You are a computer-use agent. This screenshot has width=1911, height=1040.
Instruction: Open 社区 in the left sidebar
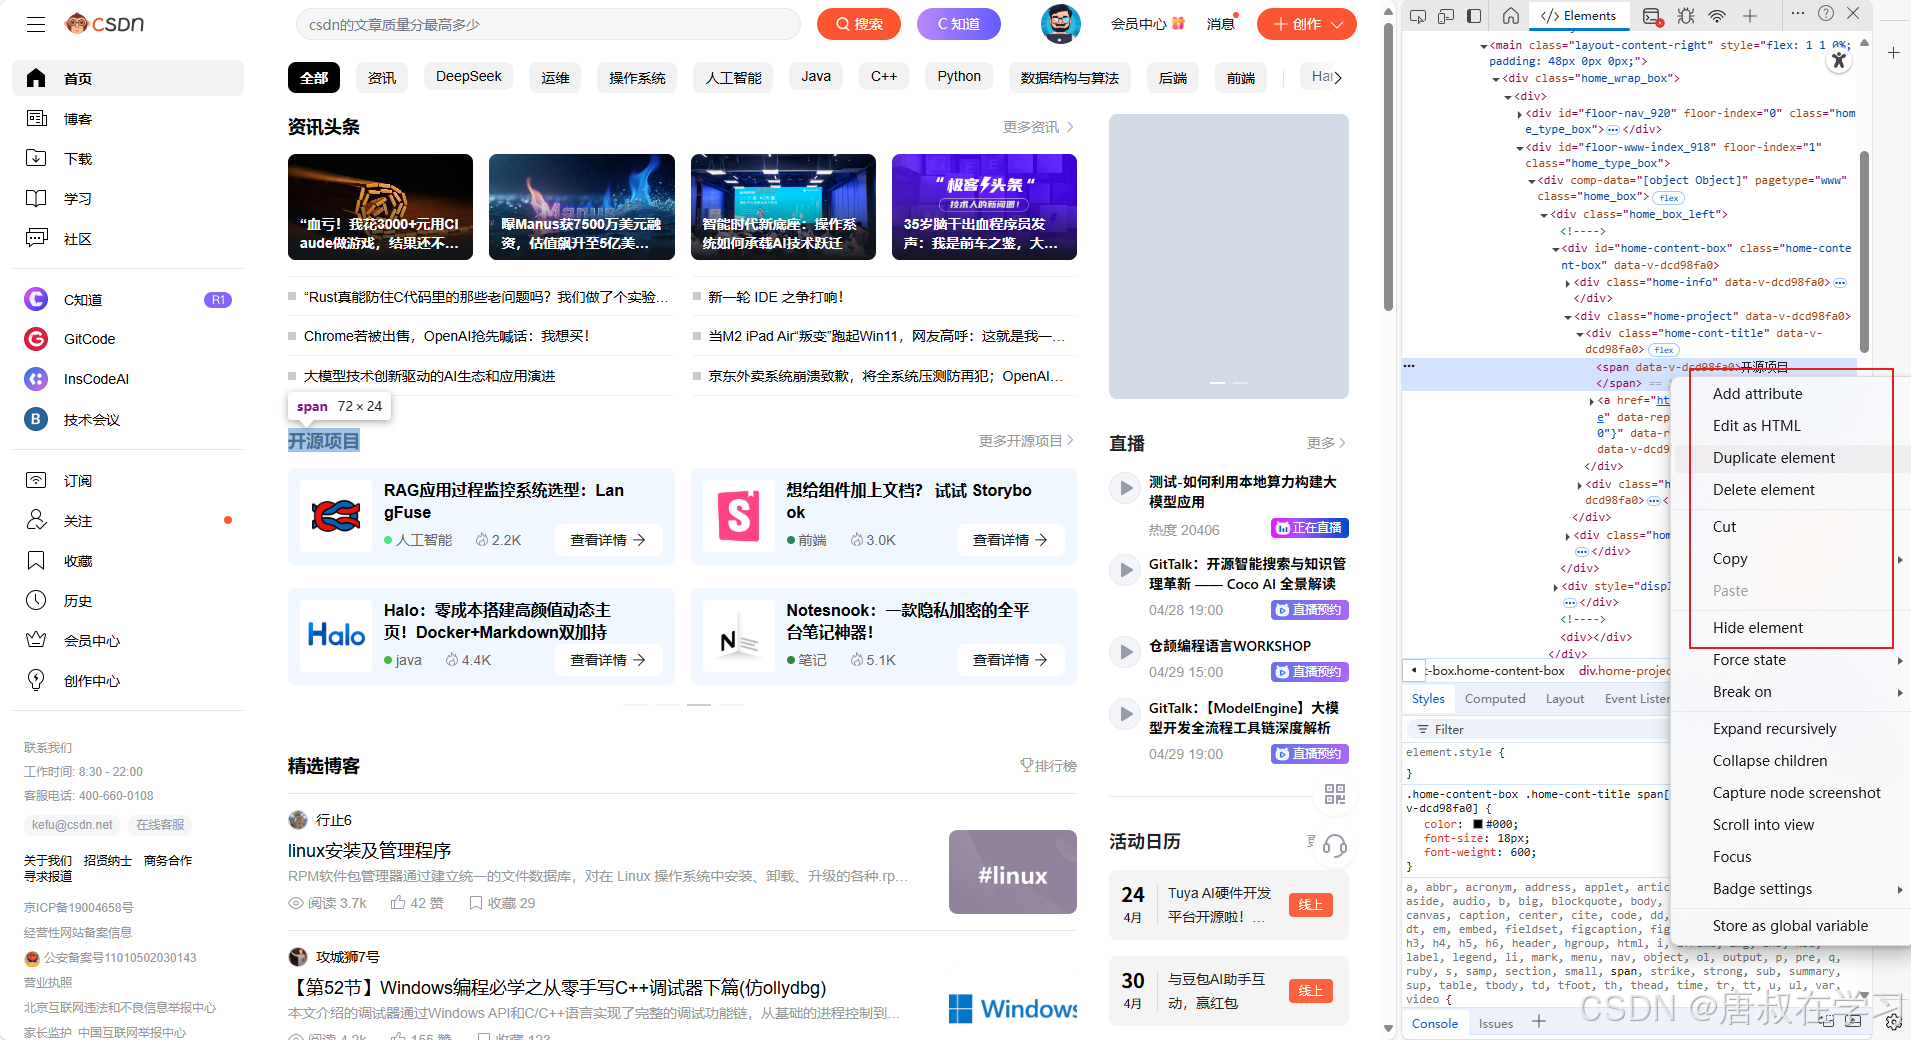point(128,239)
